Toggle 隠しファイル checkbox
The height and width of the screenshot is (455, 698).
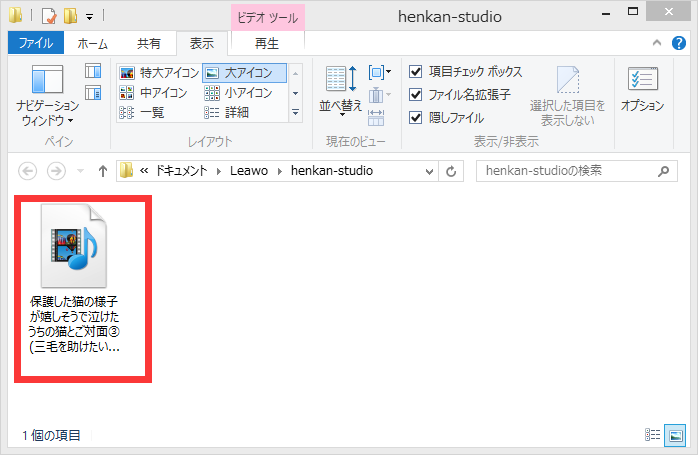(415, 118)
